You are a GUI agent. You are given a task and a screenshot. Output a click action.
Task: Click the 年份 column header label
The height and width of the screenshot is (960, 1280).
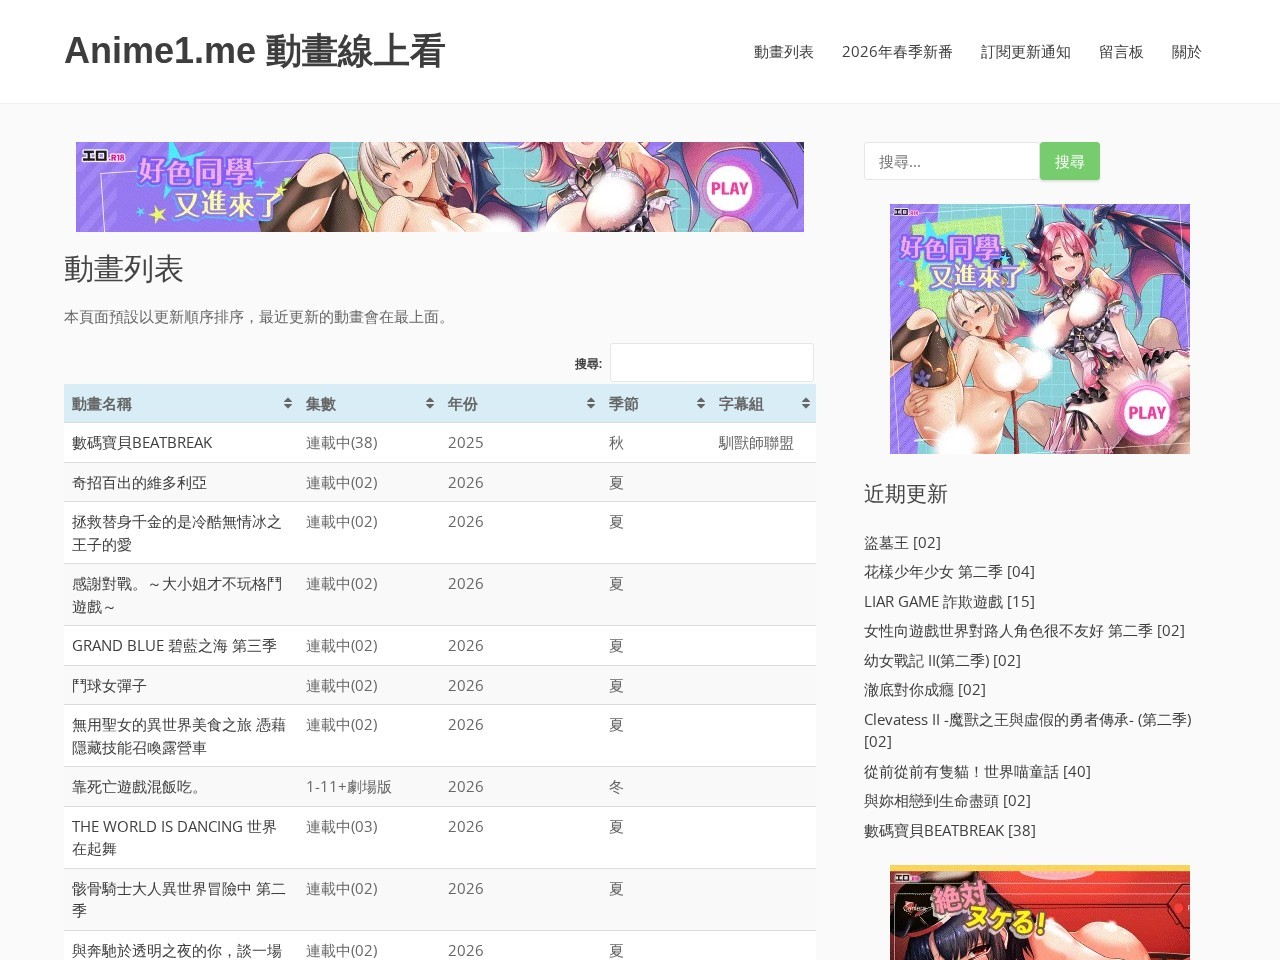(x=463, y=404)
